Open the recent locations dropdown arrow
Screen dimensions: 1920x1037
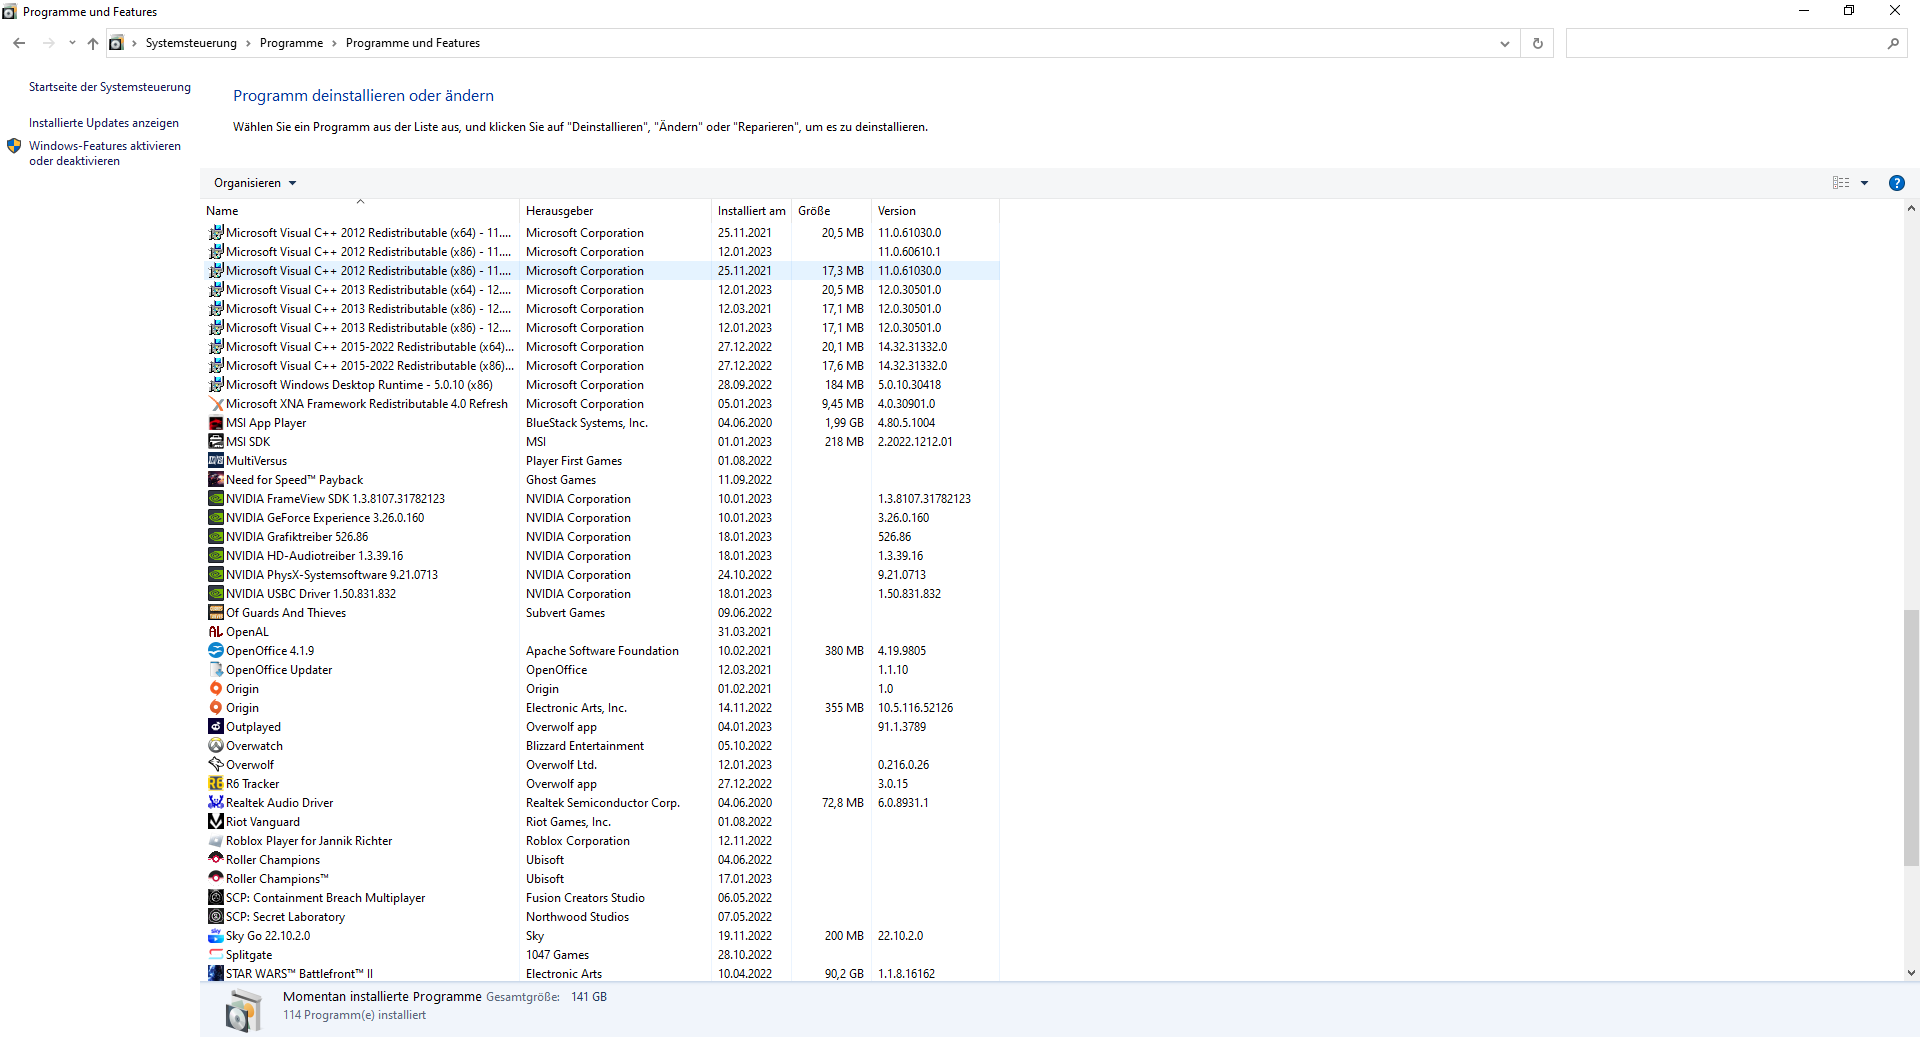pos(72,43)
